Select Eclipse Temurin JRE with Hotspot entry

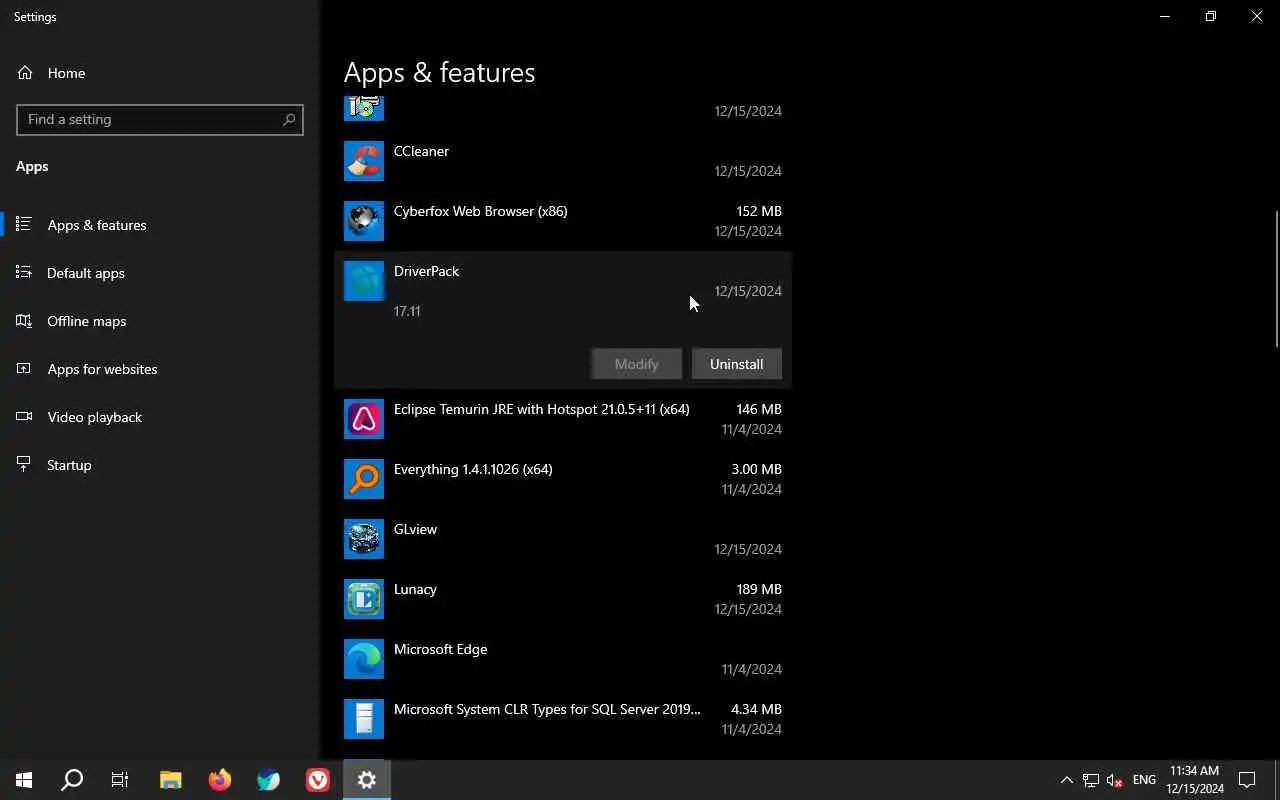[x=542, y=409]
